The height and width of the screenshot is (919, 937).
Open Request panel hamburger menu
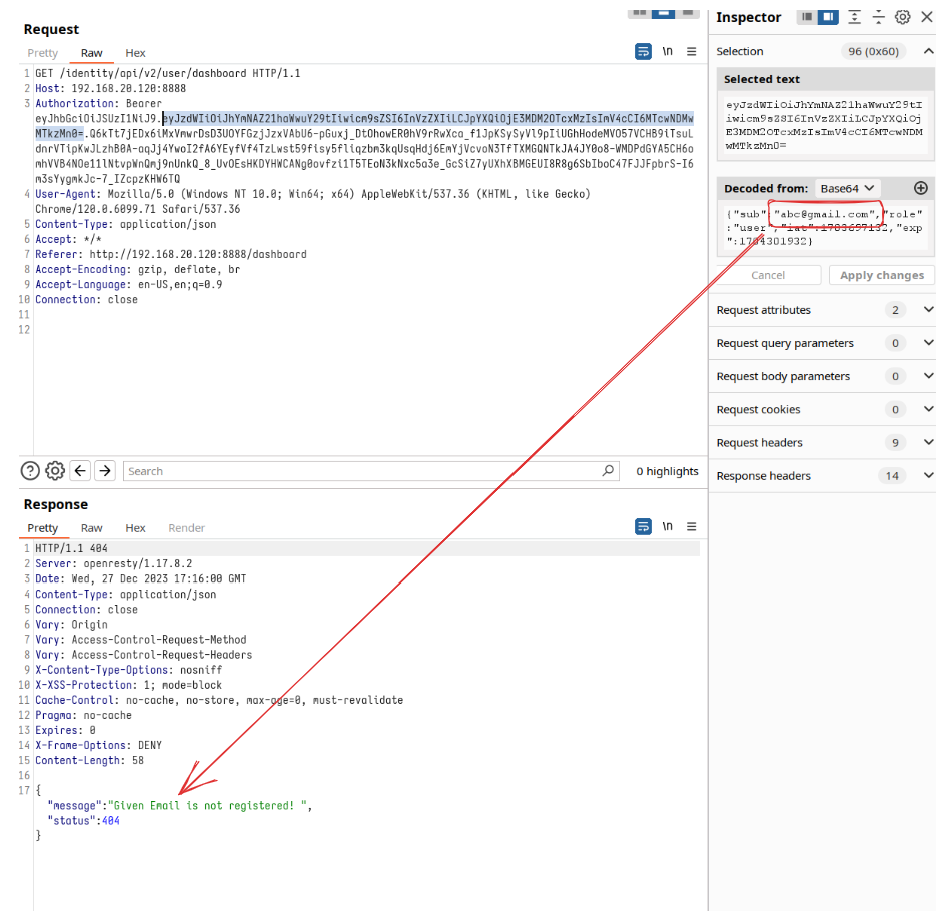(x=691, y=52)
